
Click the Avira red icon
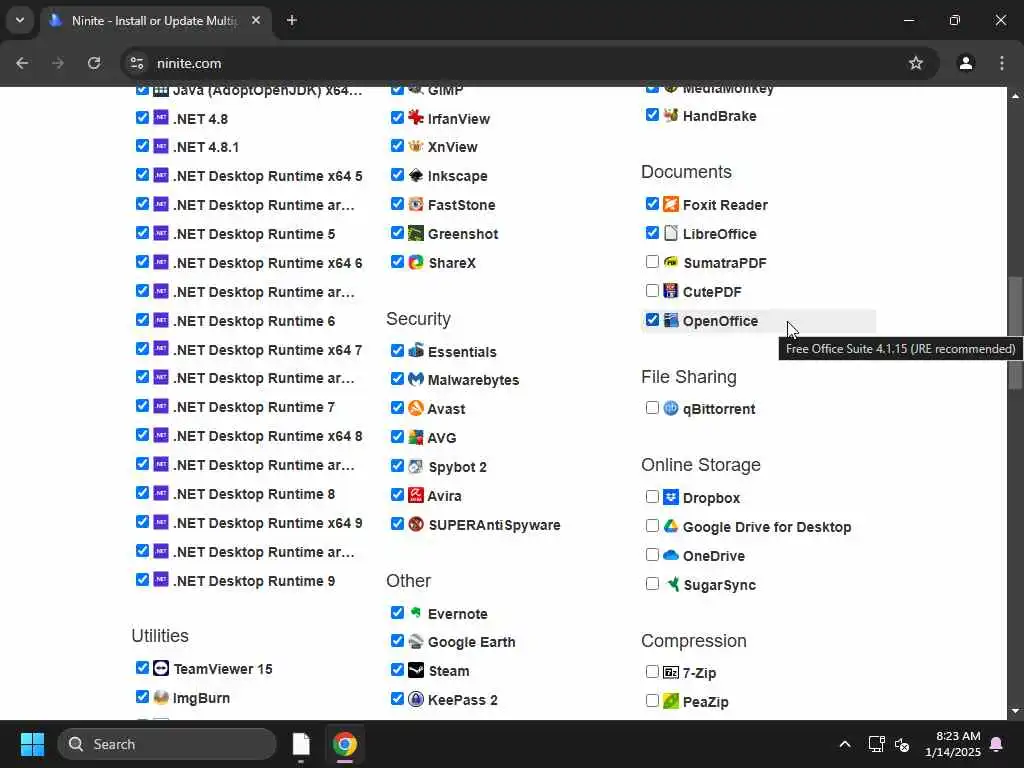415,495
